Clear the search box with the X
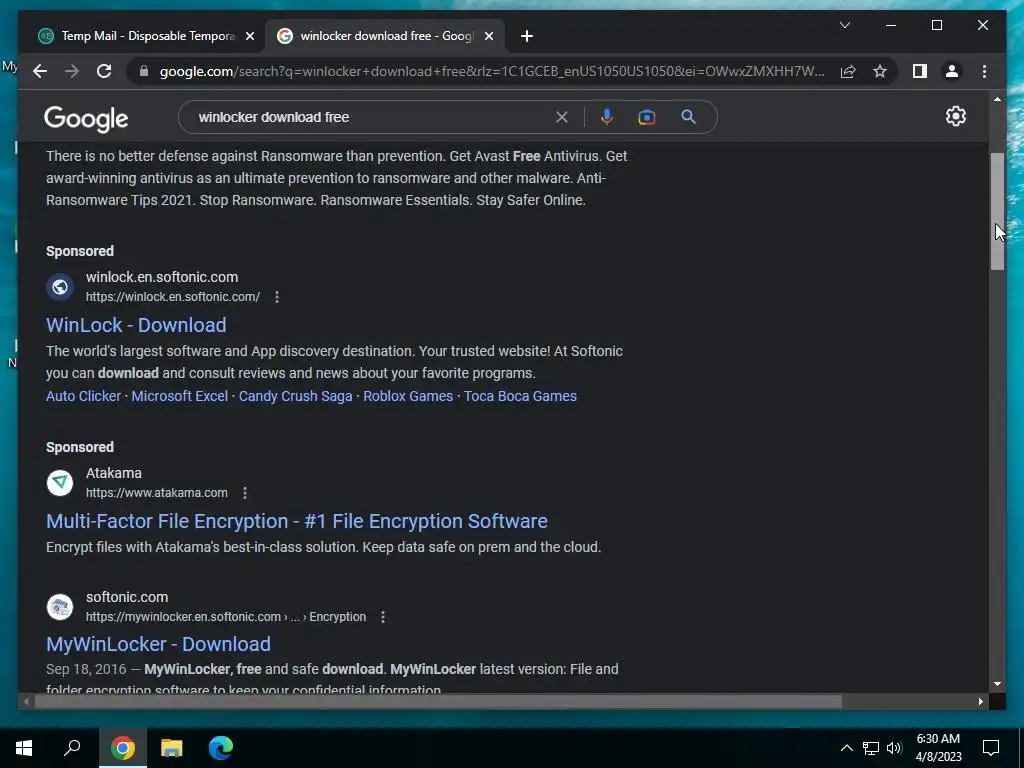The width and height of the screenshot is (1024, 768). tap(562, 117)
